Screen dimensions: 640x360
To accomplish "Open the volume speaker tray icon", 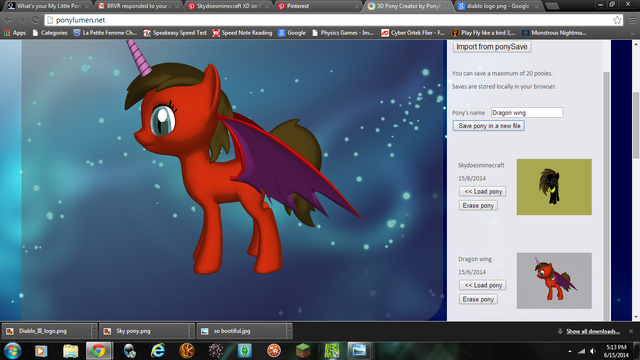I will pos(593,351).
